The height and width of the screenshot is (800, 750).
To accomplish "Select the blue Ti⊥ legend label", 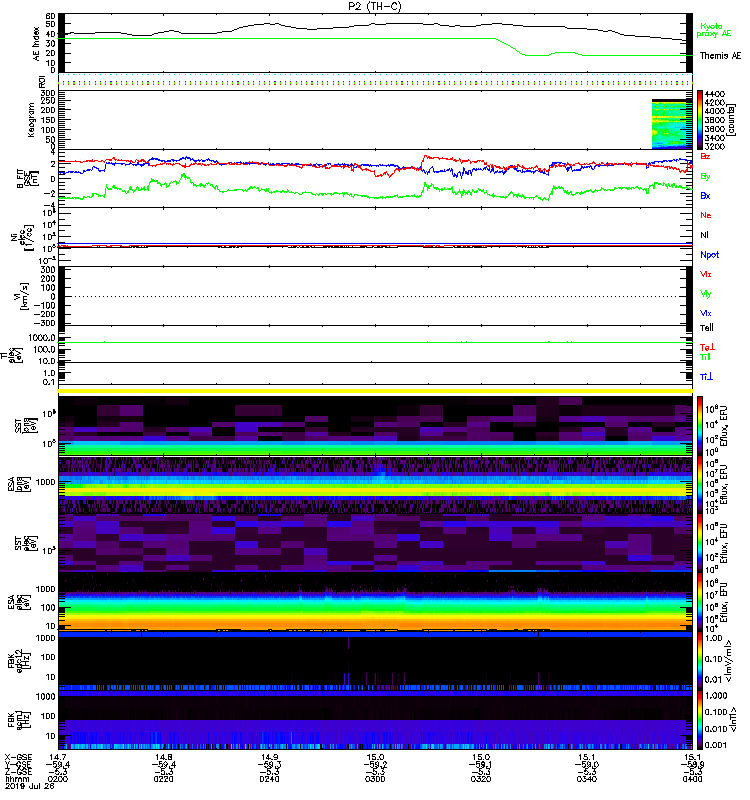I will pyautogui.click(x=706, y=377).
